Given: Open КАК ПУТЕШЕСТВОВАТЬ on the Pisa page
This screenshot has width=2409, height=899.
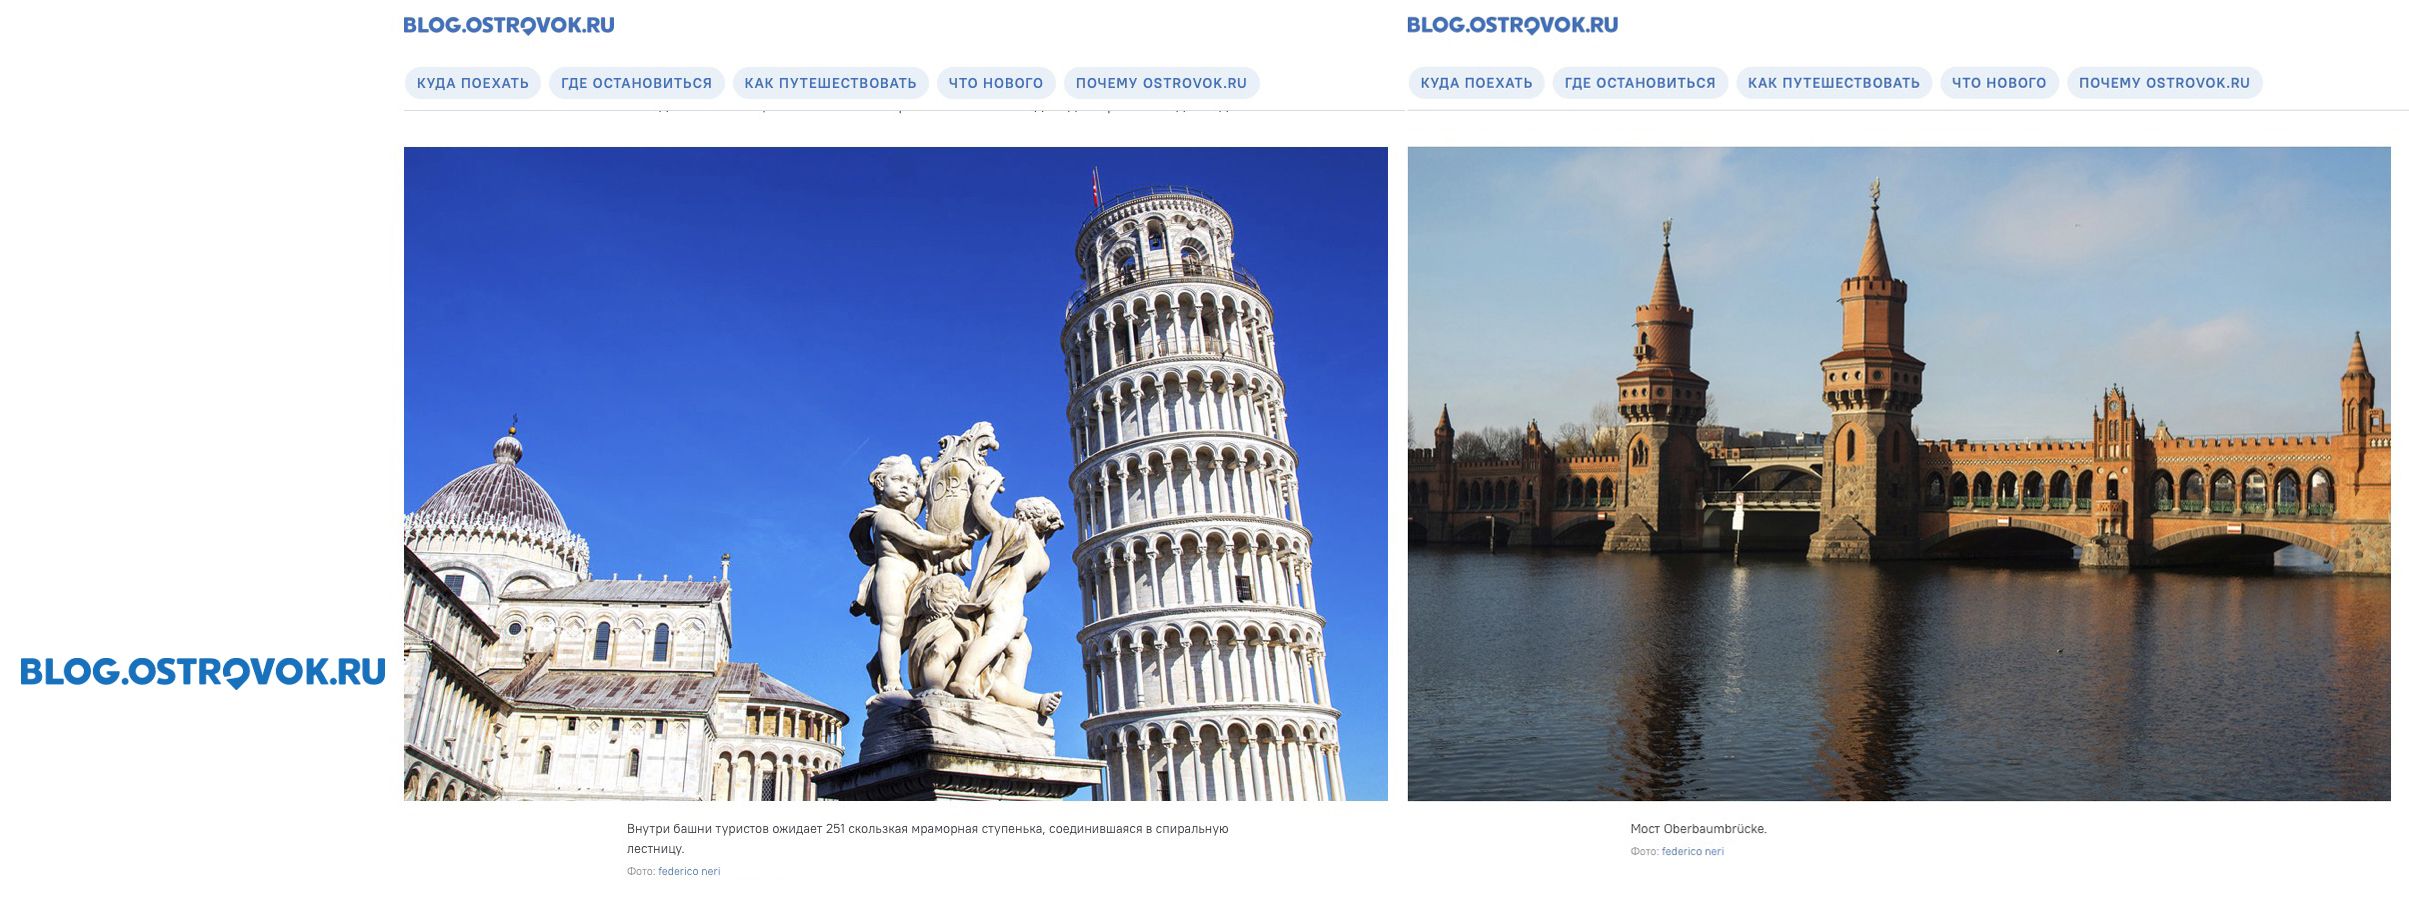Looking at the screenshot, I should (830, 83).
